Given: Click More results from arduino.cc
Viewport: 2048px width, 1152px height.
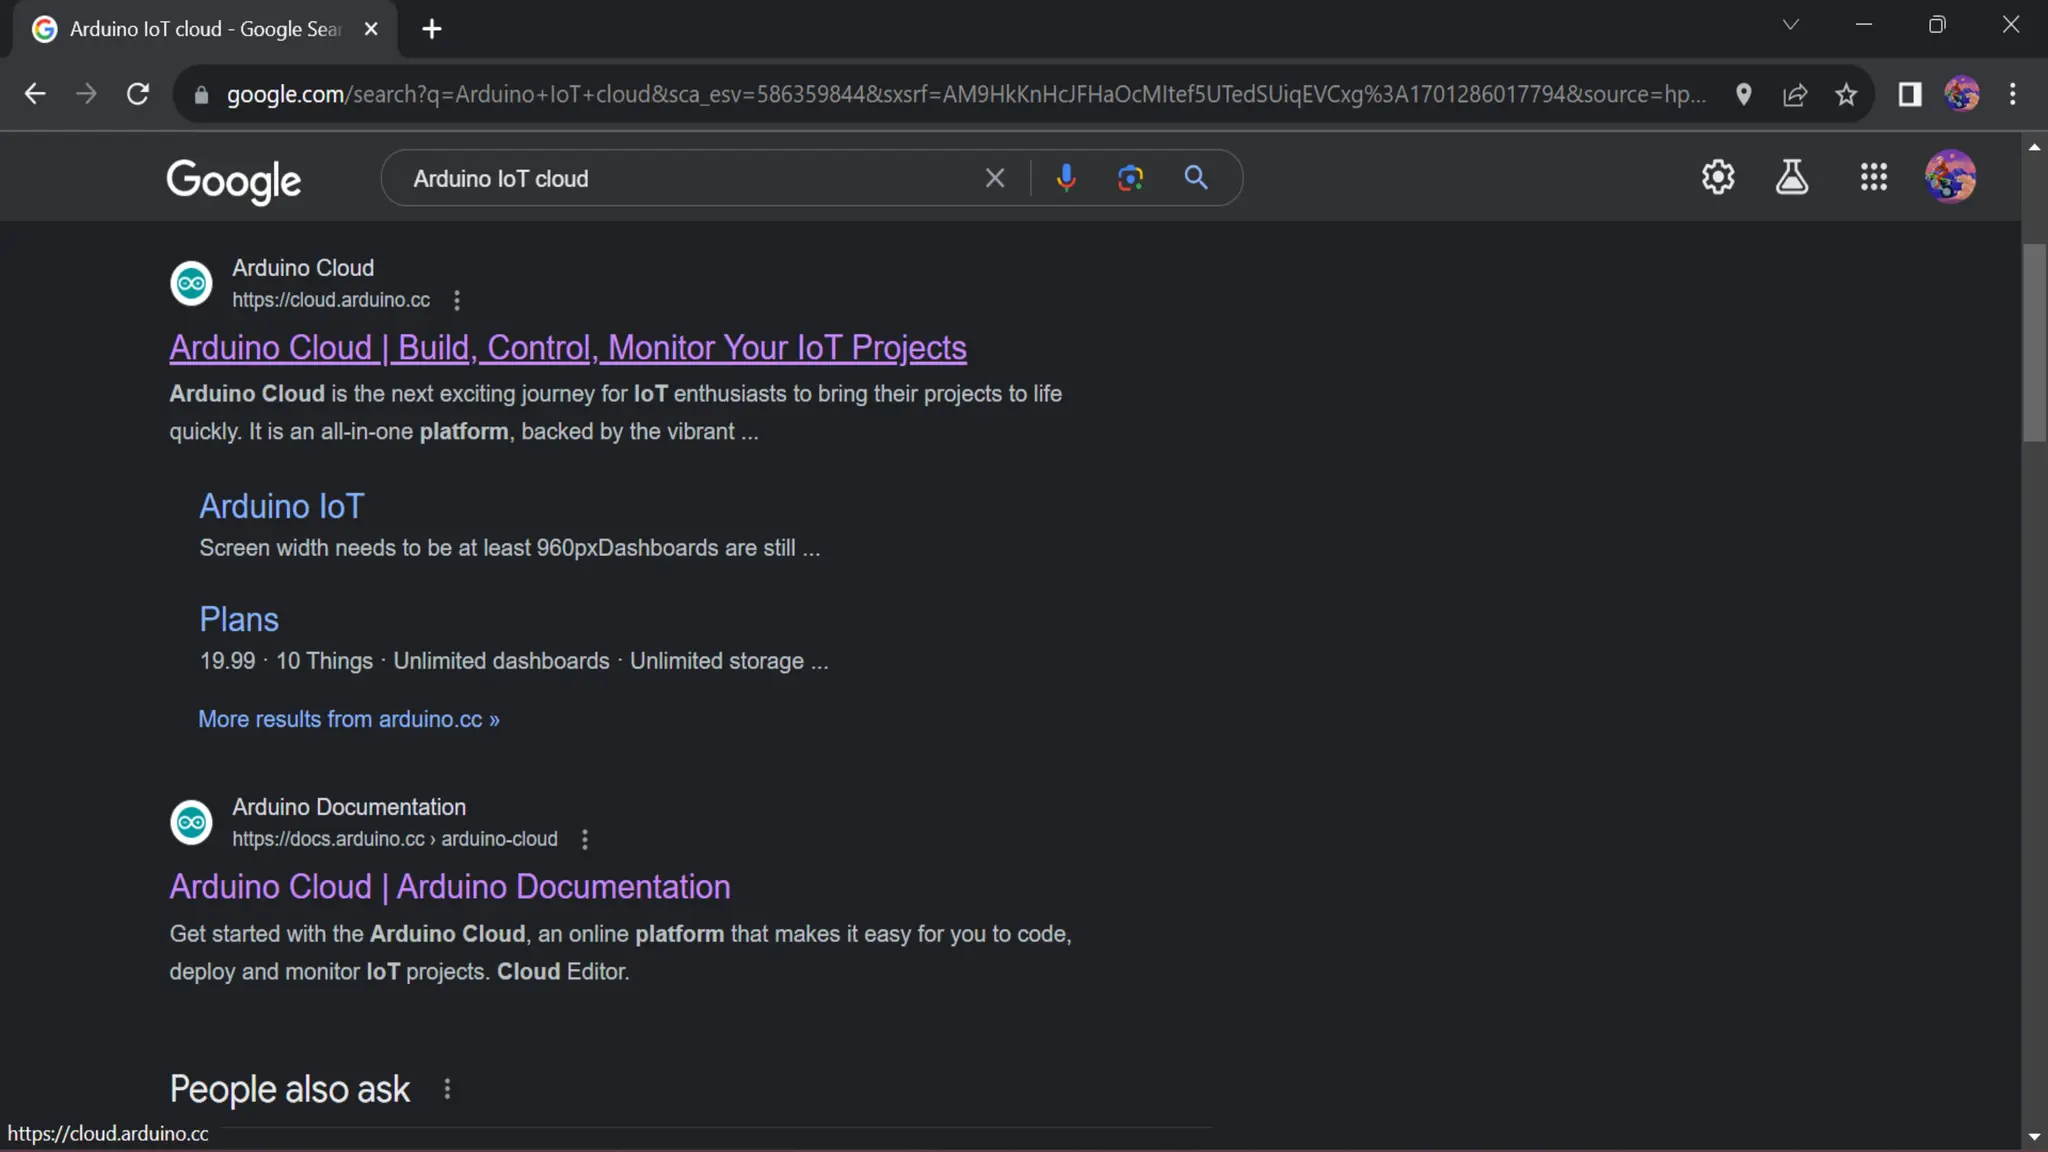Looking at the screenshot, I should pyautogui.click(x=348, y=719).
